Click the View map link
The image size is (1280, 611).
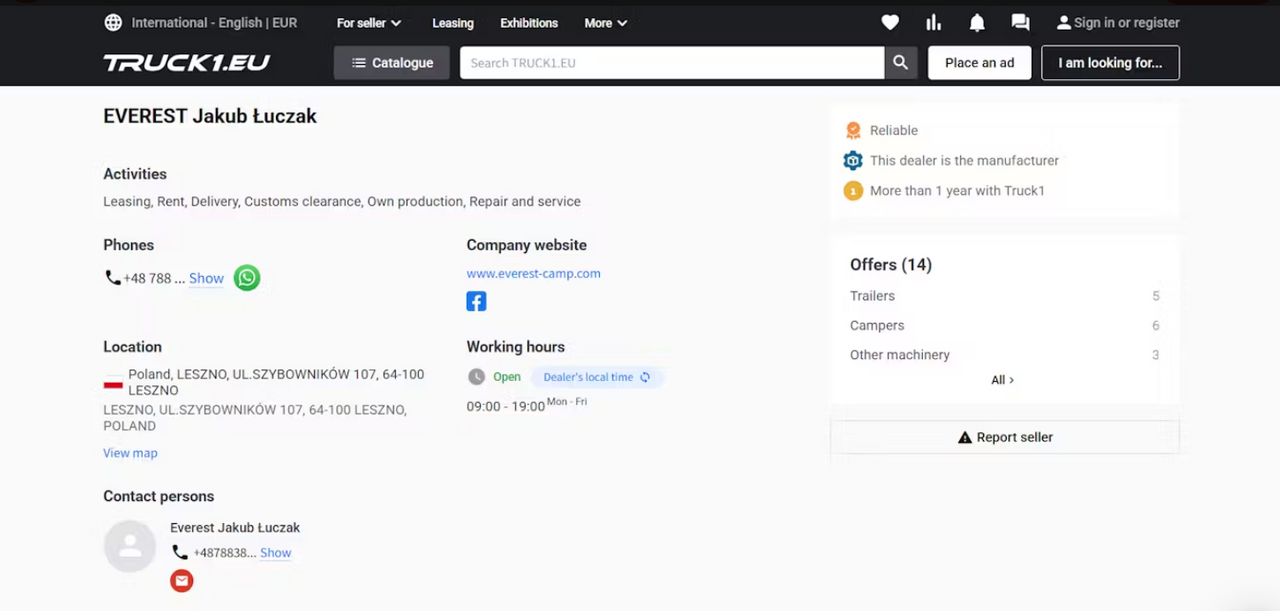click(x=130, y=453)
